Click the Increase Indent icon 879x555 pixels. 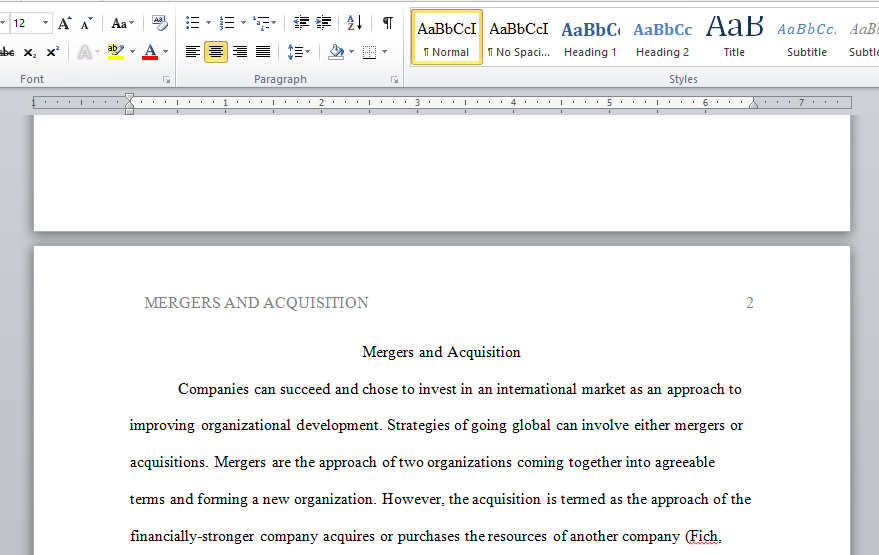(x=323, y=23)
